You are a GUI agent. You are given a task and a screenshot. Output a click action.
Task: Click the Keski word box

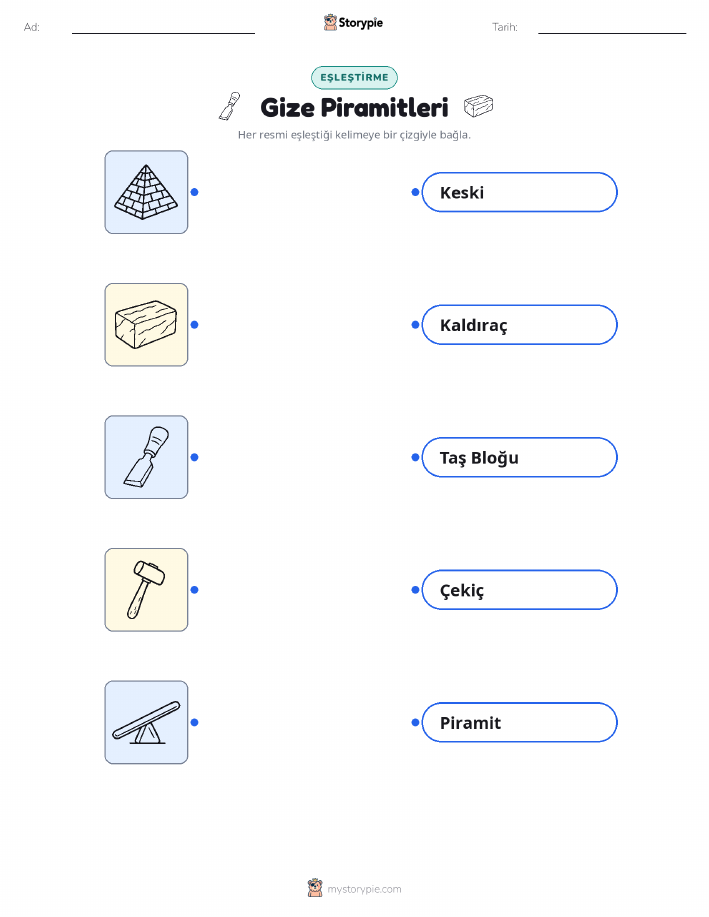click(519, 192)
